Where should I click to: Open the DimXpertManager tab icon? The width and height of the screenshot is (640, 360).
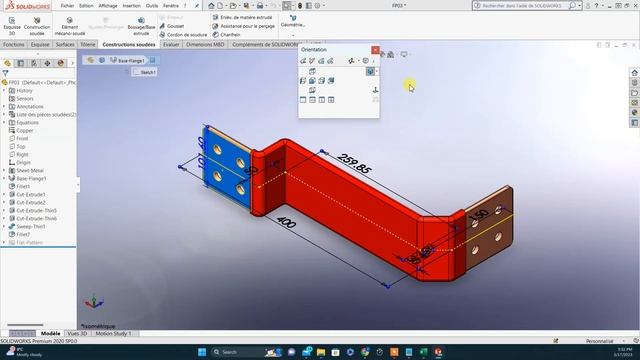(47, 63)
